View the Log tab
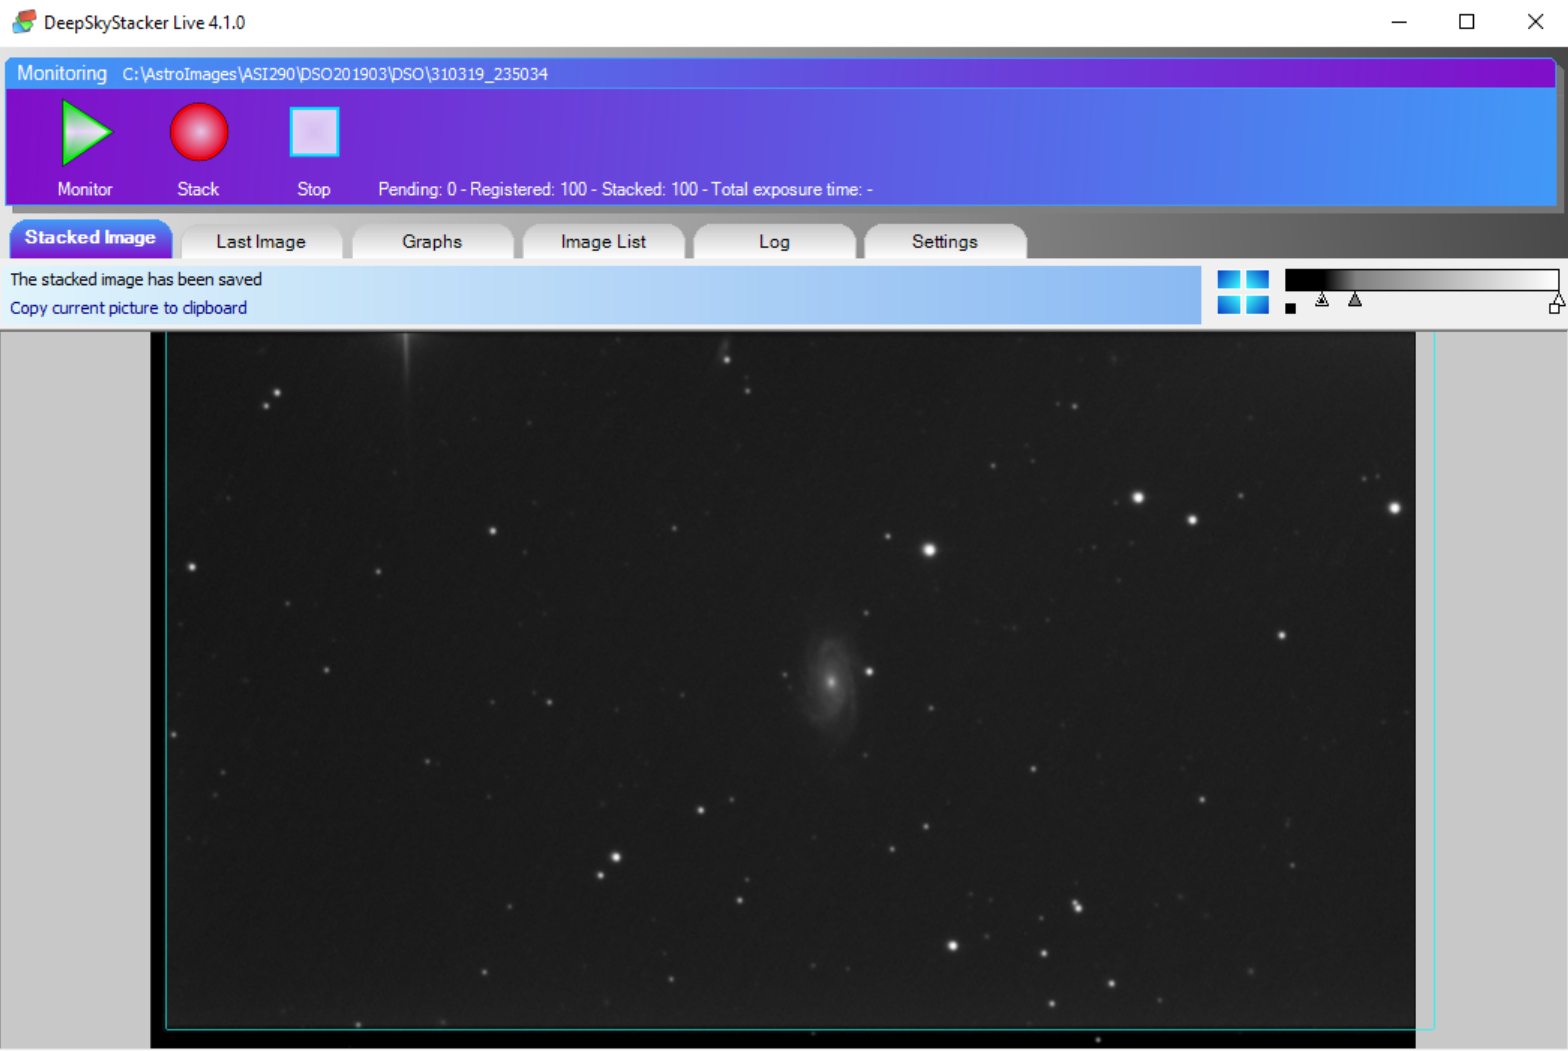 (x=774, y=242)
